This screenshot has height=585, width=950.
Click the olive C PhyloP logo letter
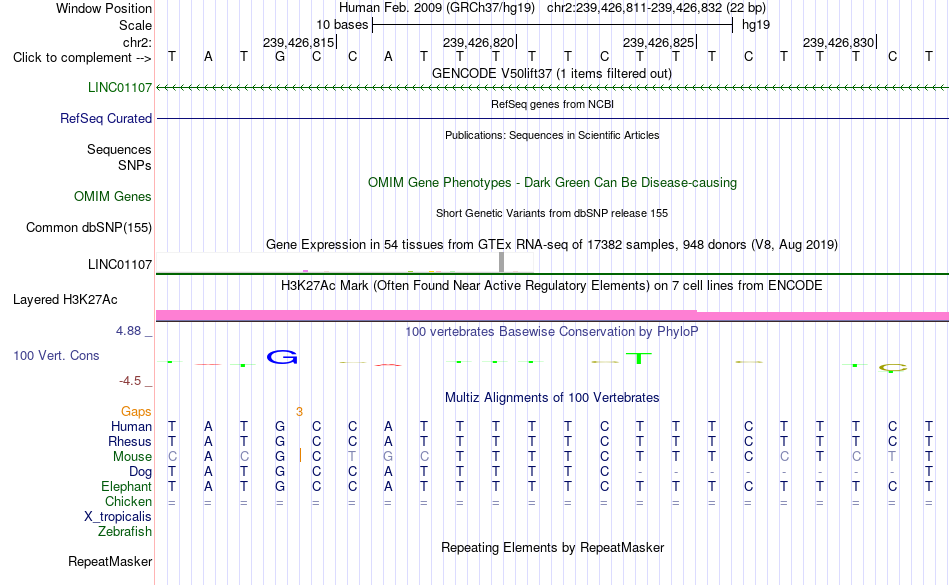tap(892, 368)
